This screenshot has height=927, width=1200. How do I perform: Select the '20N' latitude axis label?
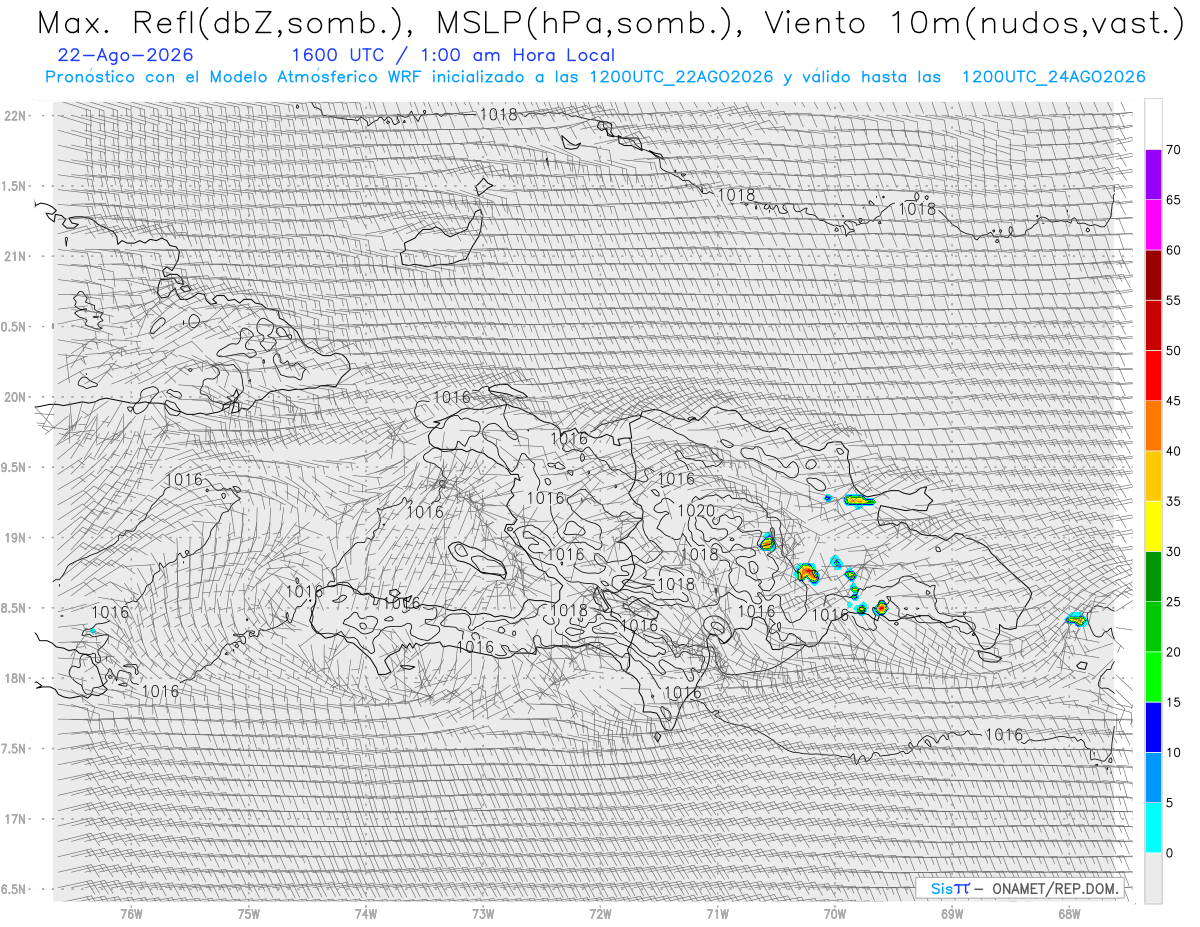15,397
